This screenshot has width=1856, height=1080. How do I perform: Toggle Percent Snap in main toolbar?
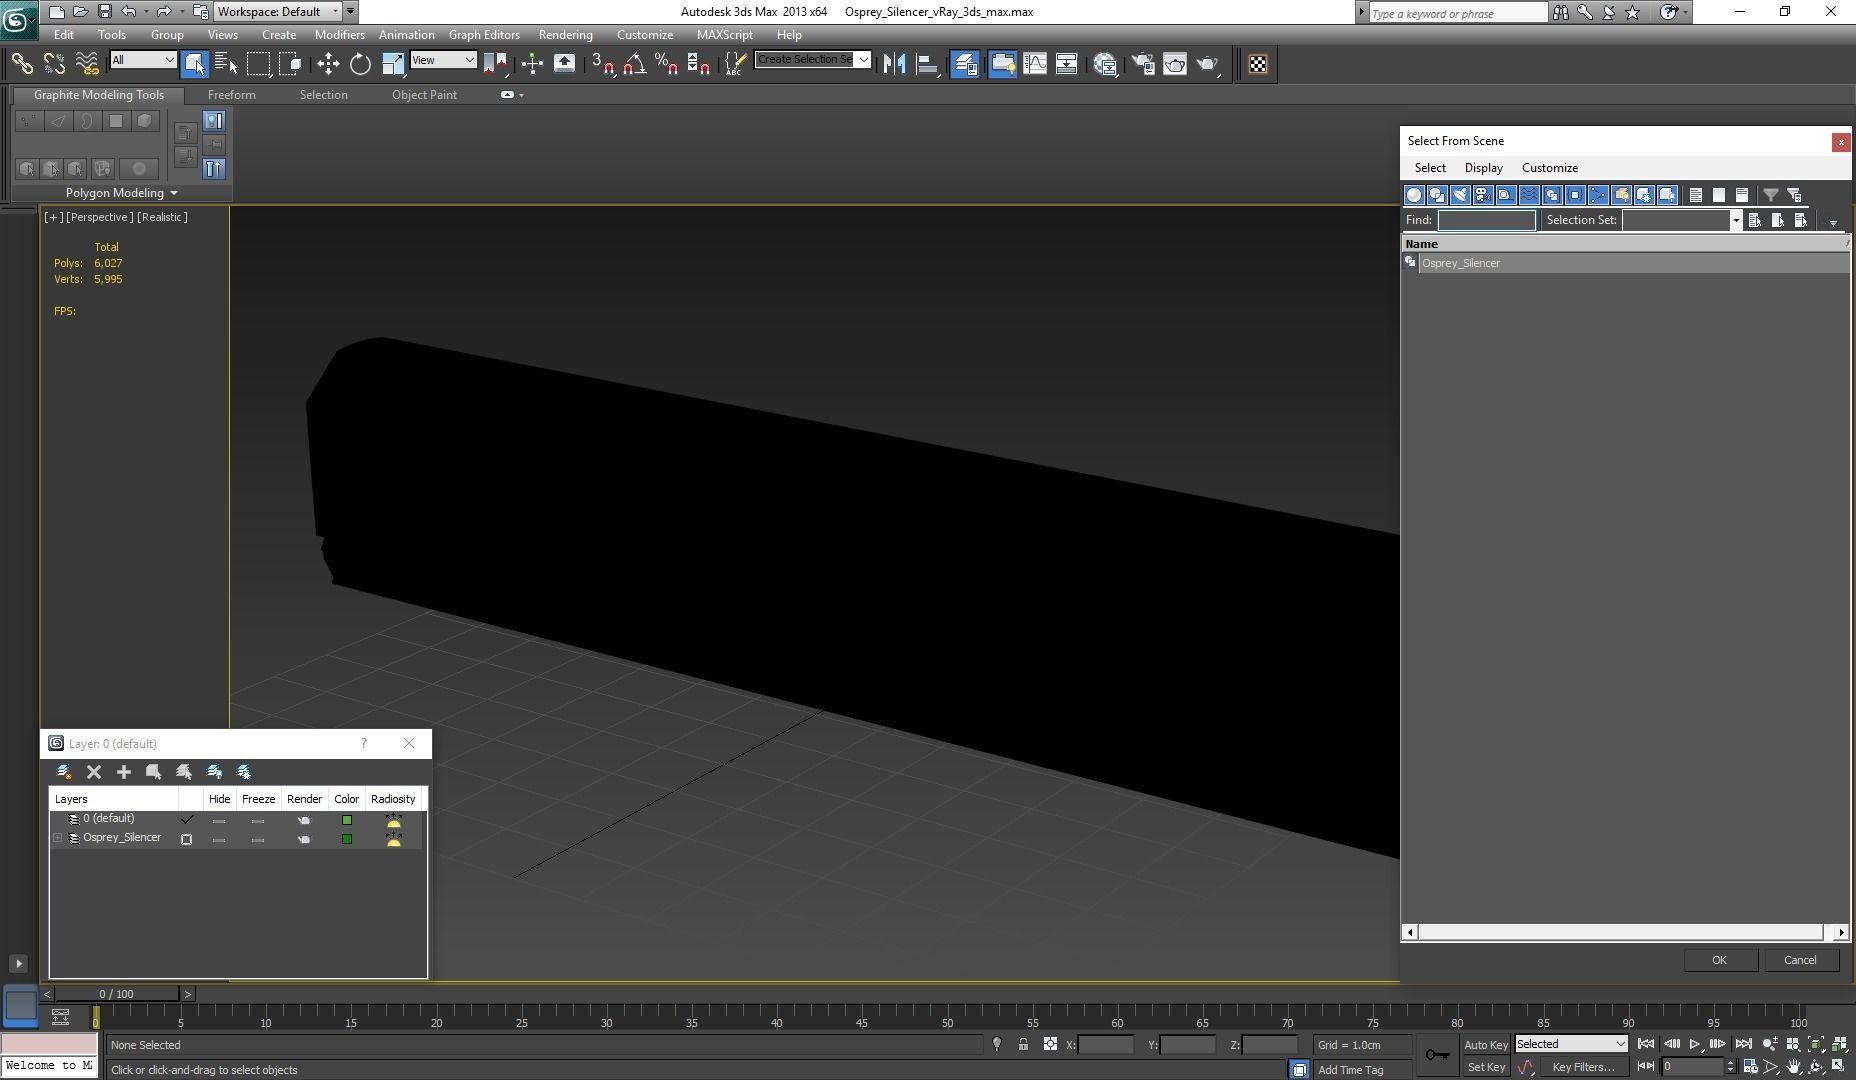click(x=666, y=64)
